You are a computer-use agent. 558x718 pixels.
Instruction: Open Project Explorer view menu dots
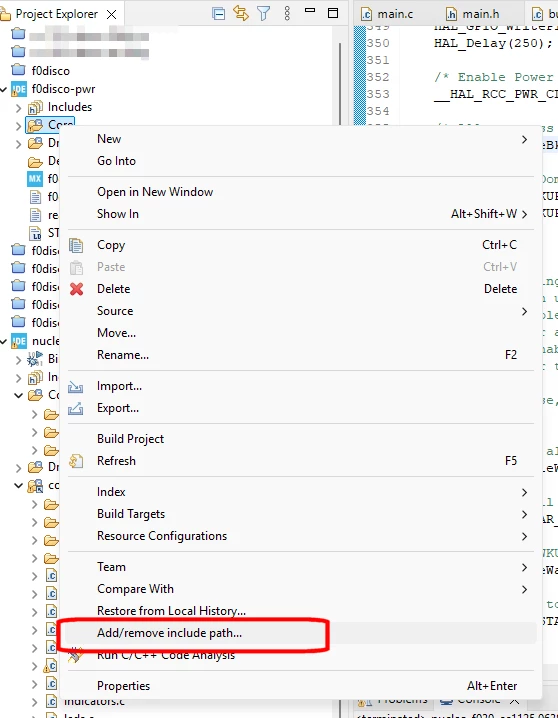pyautogui.click(x=287, y=14)
